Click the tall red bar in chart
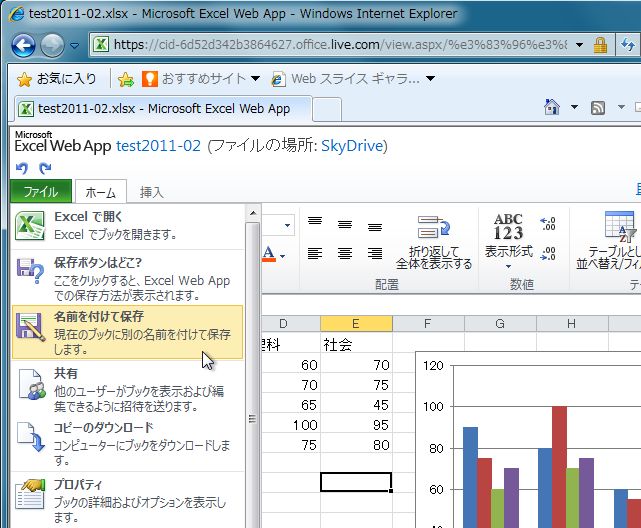Viewport: 641px width, 528px height. (559, 466)
